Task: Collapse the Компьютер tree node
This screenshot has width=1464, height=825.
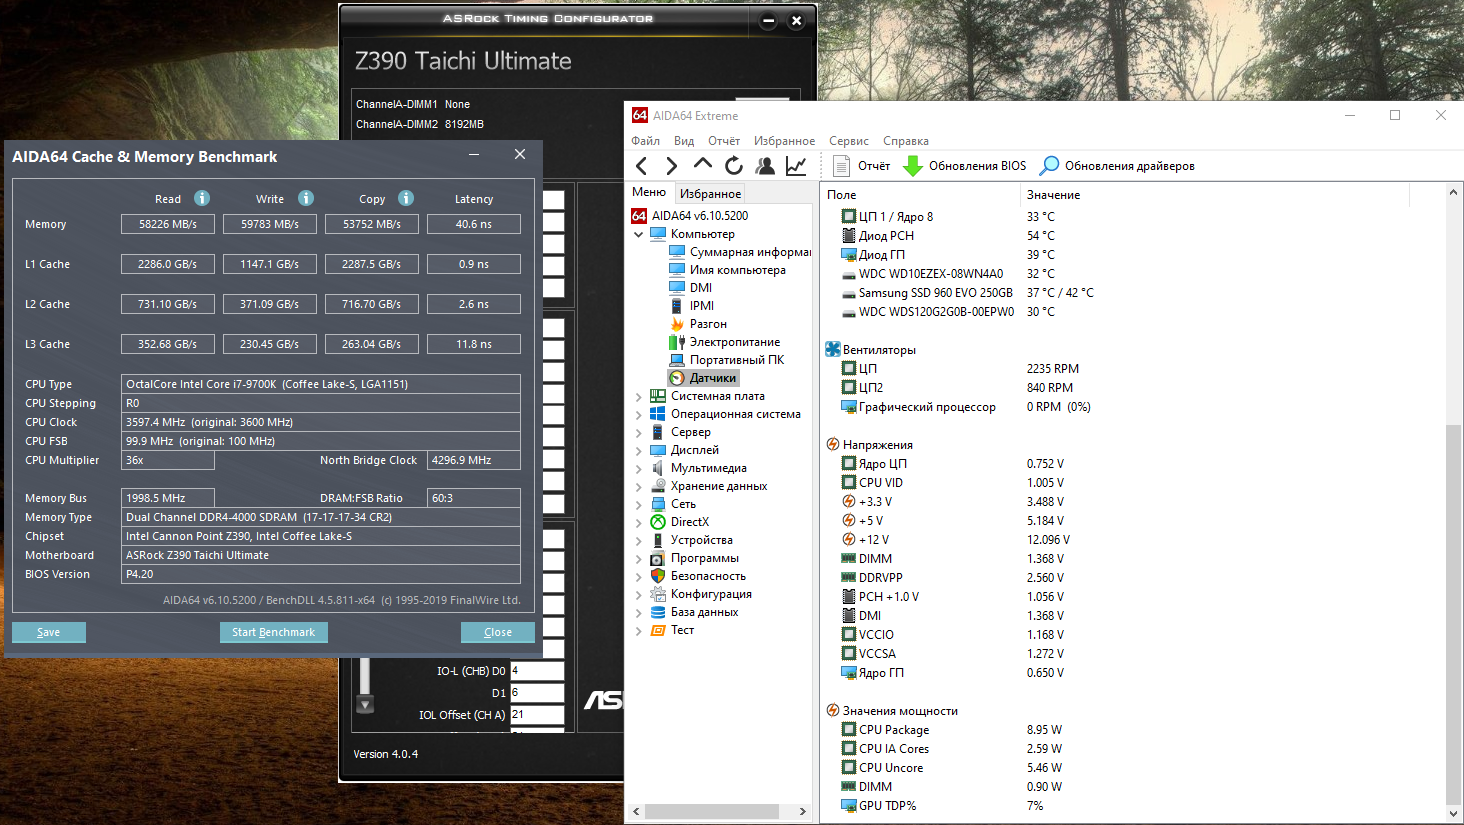Action: (x=638, y=234)
